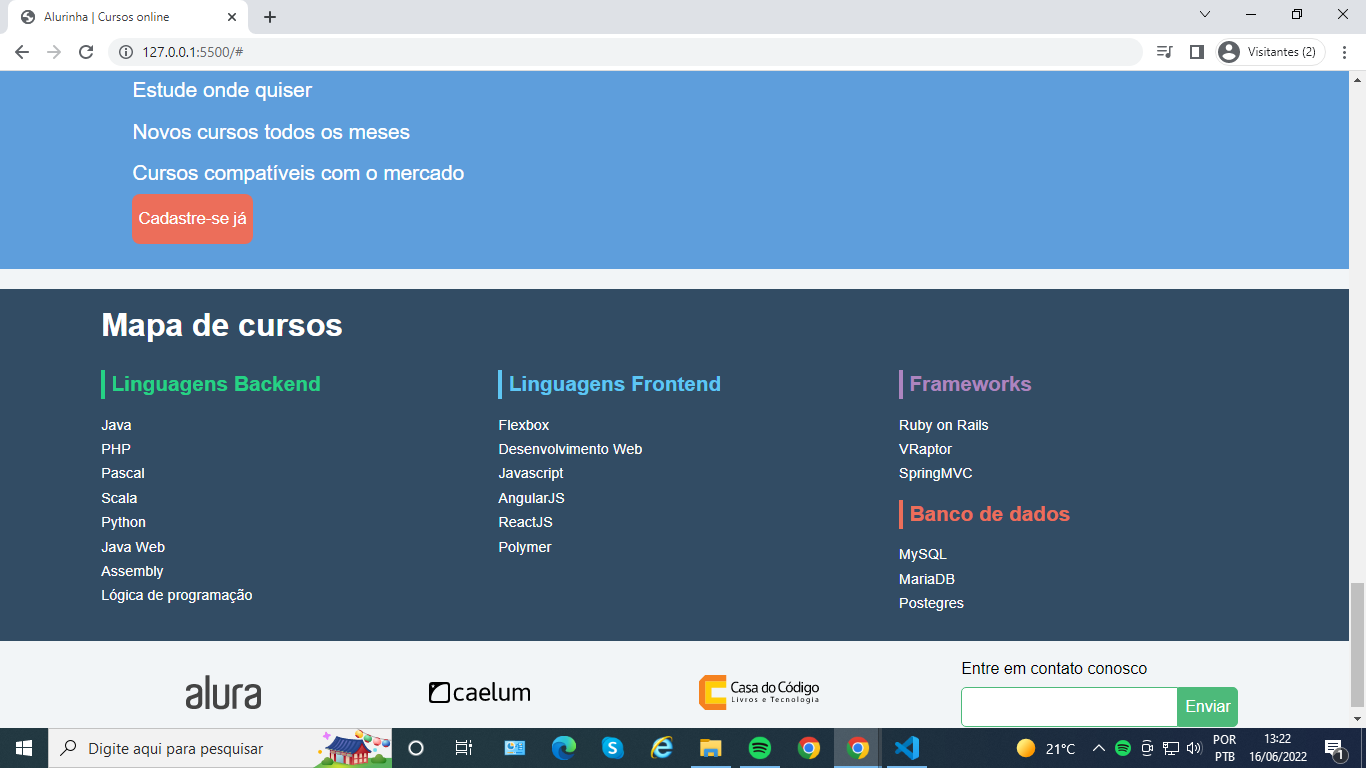Open the AngularJS course link
This screenshot has width=1366, height=768.
[x=532, y=498]
